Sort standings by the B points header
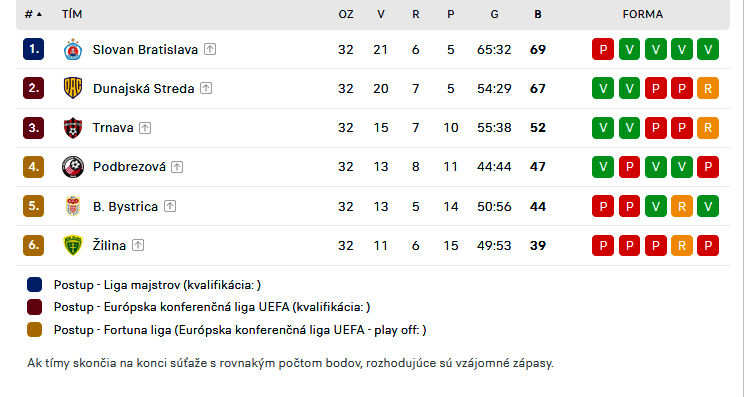Viewport: 744px width, 397px height. coord(538,14)
